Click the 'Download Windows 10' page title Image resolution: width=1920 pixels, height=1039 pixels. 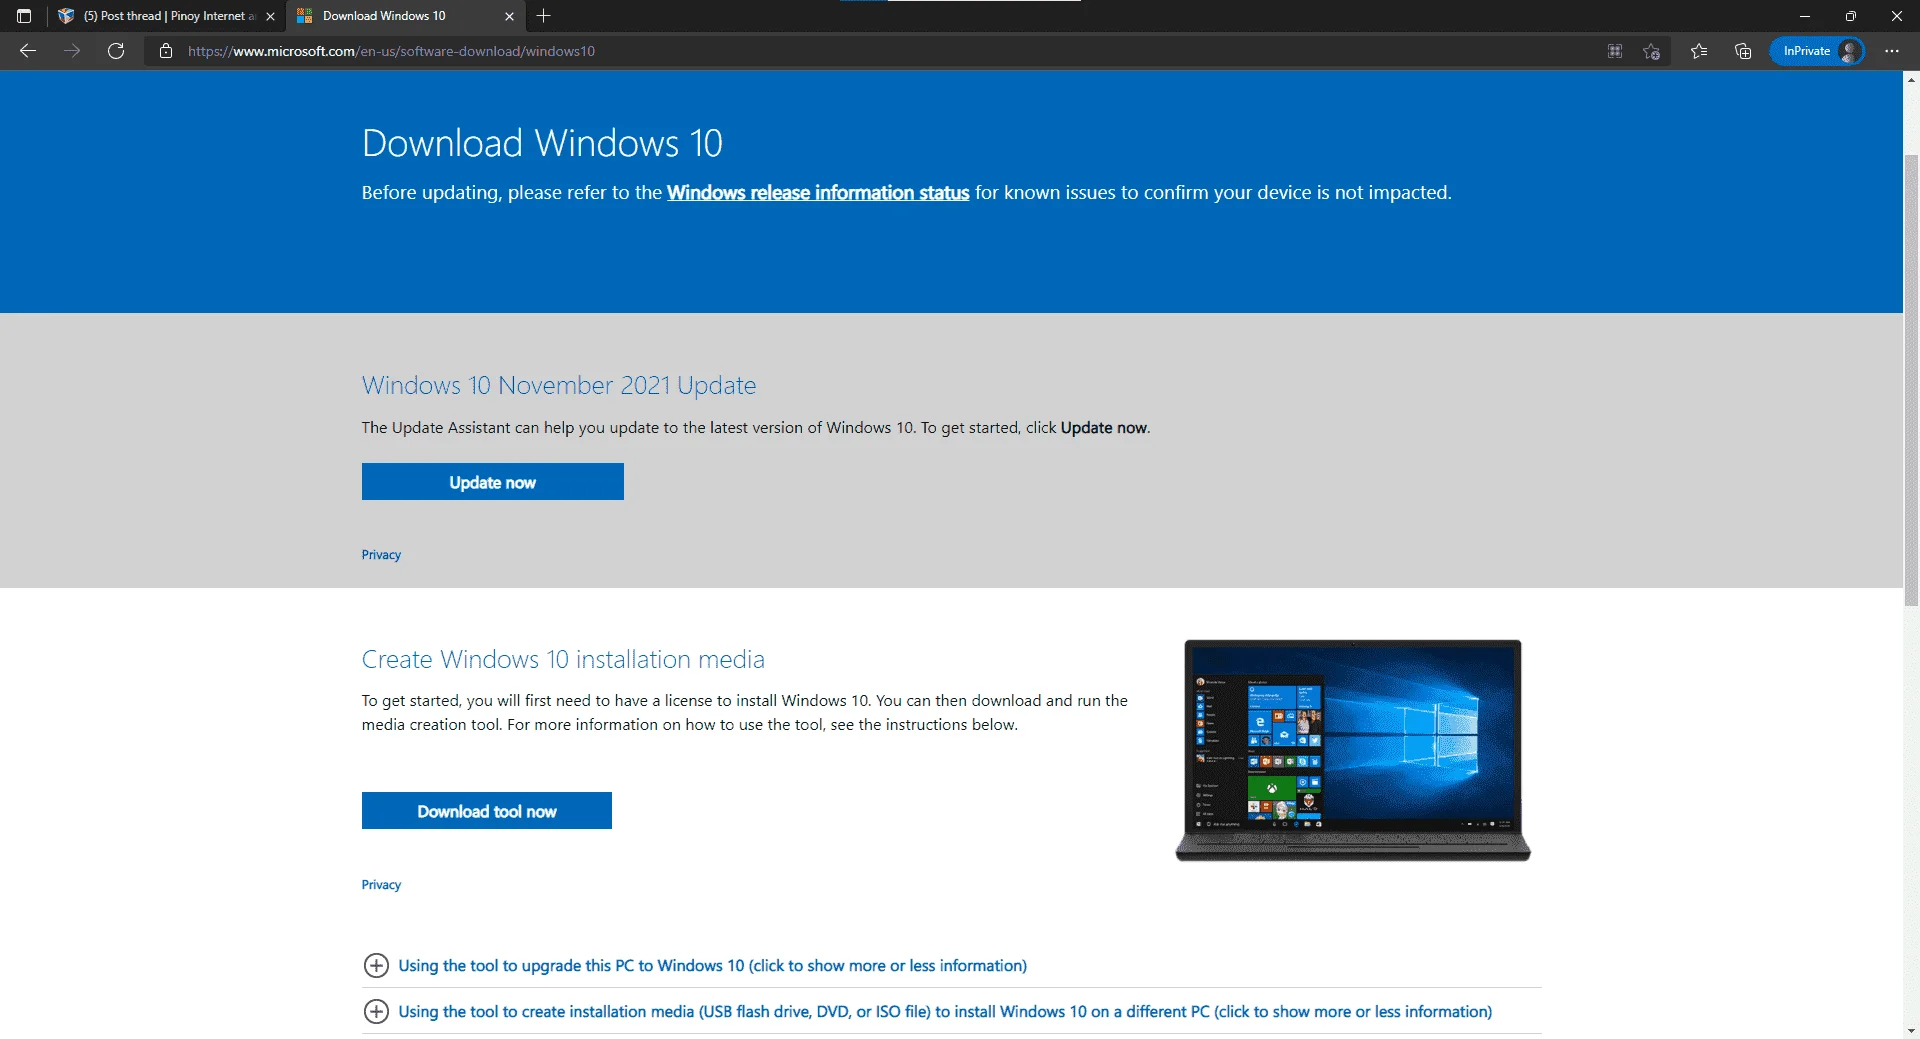[542, 143]
